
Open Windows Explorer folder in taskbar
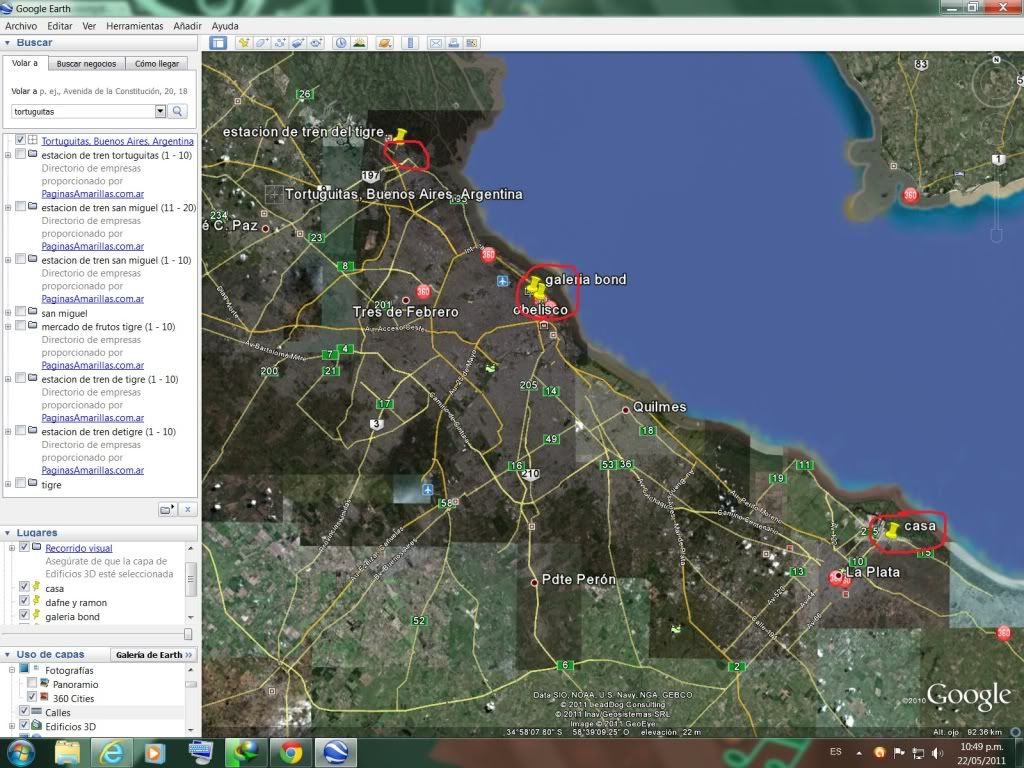67,752
